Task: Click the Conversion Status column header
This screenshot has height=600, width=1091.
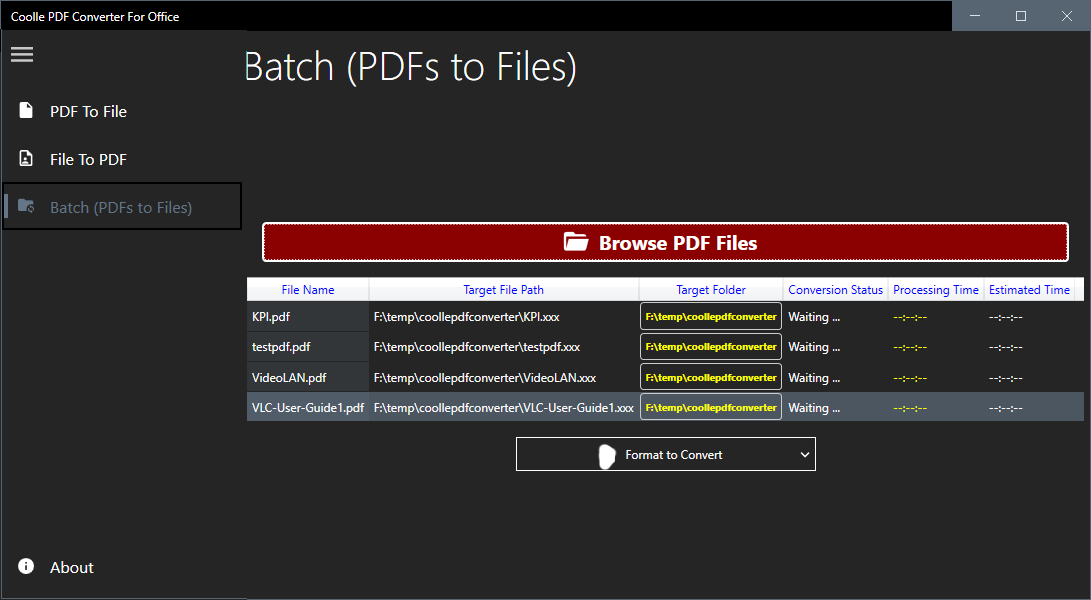Action: pyautogui.click(x=835, y=289)
